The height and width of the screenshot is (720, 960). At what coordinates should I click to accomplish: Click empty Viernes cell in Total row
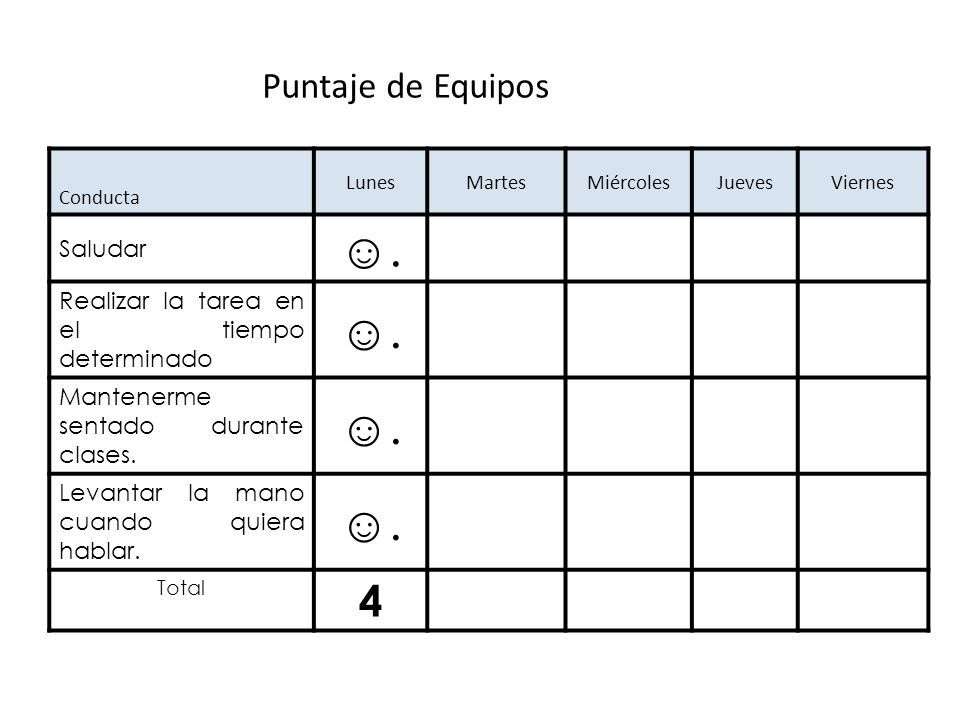(863, 601)
